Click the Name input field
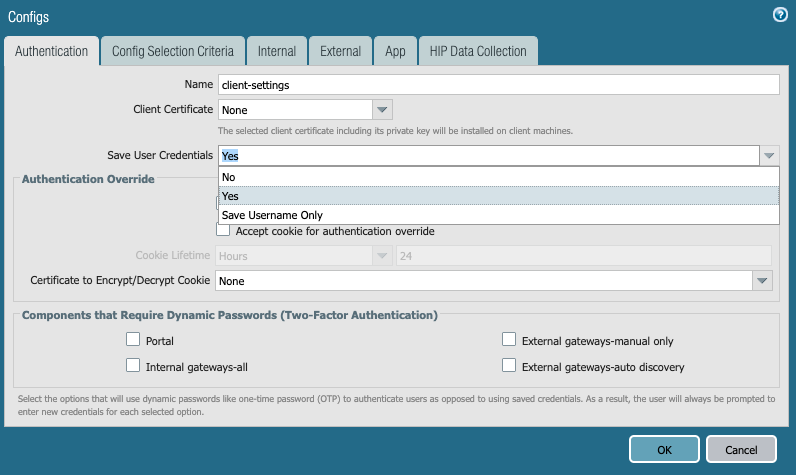The width and height of the screenshot is (796, 475). click(498, 85)
